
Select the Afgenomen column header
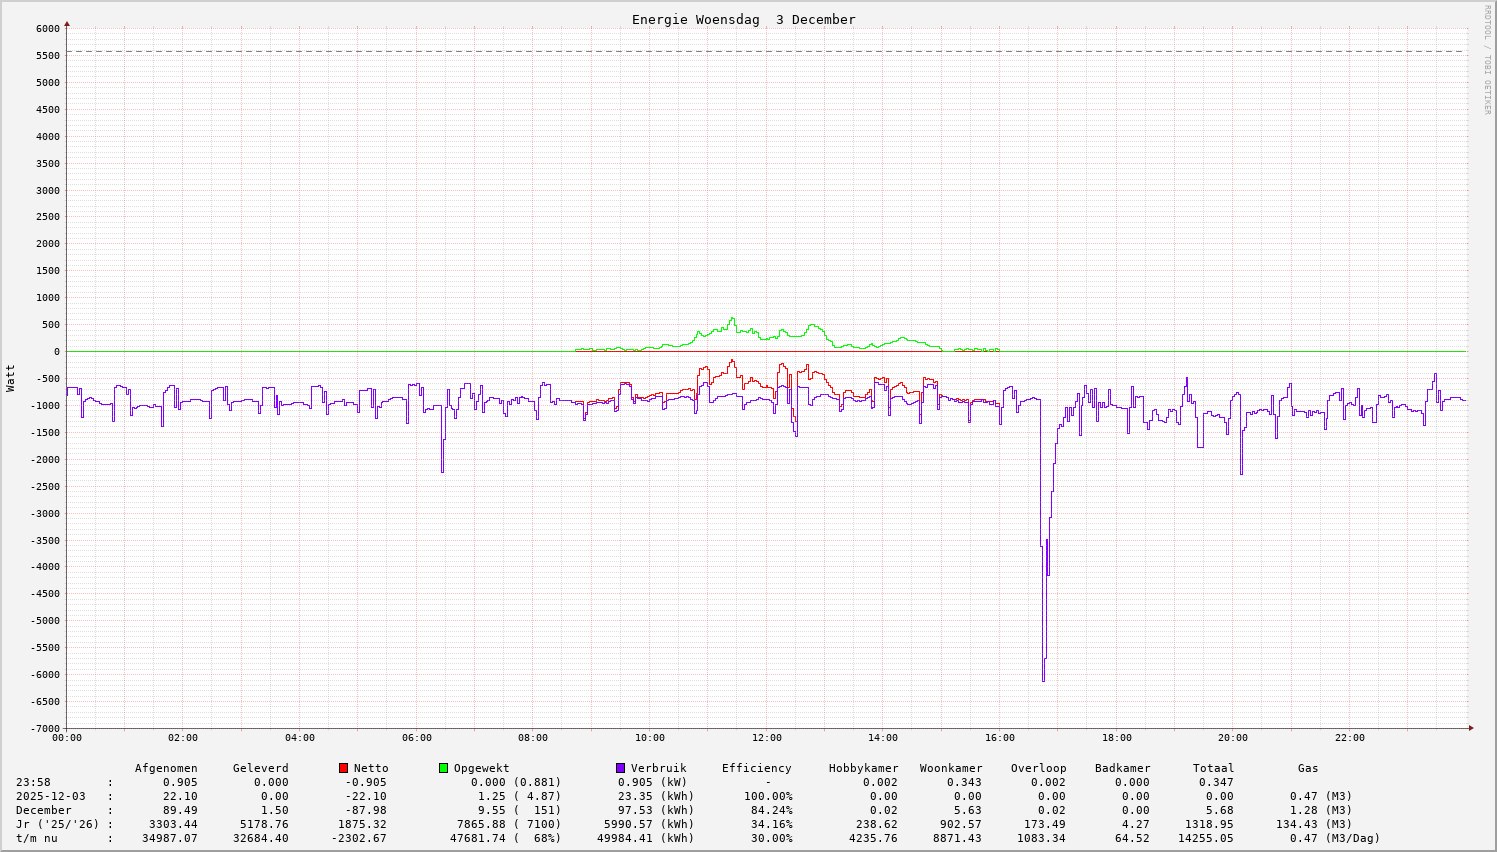166,768
